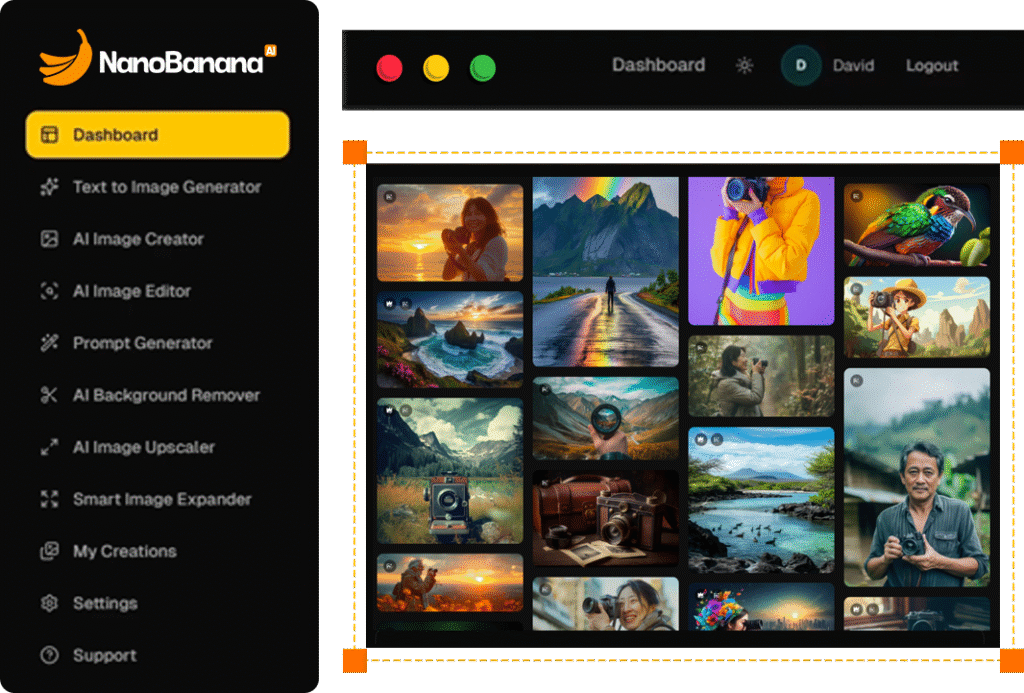Click the Support question mark icon
1024x693 pixels.
click(x=49, y=655)
